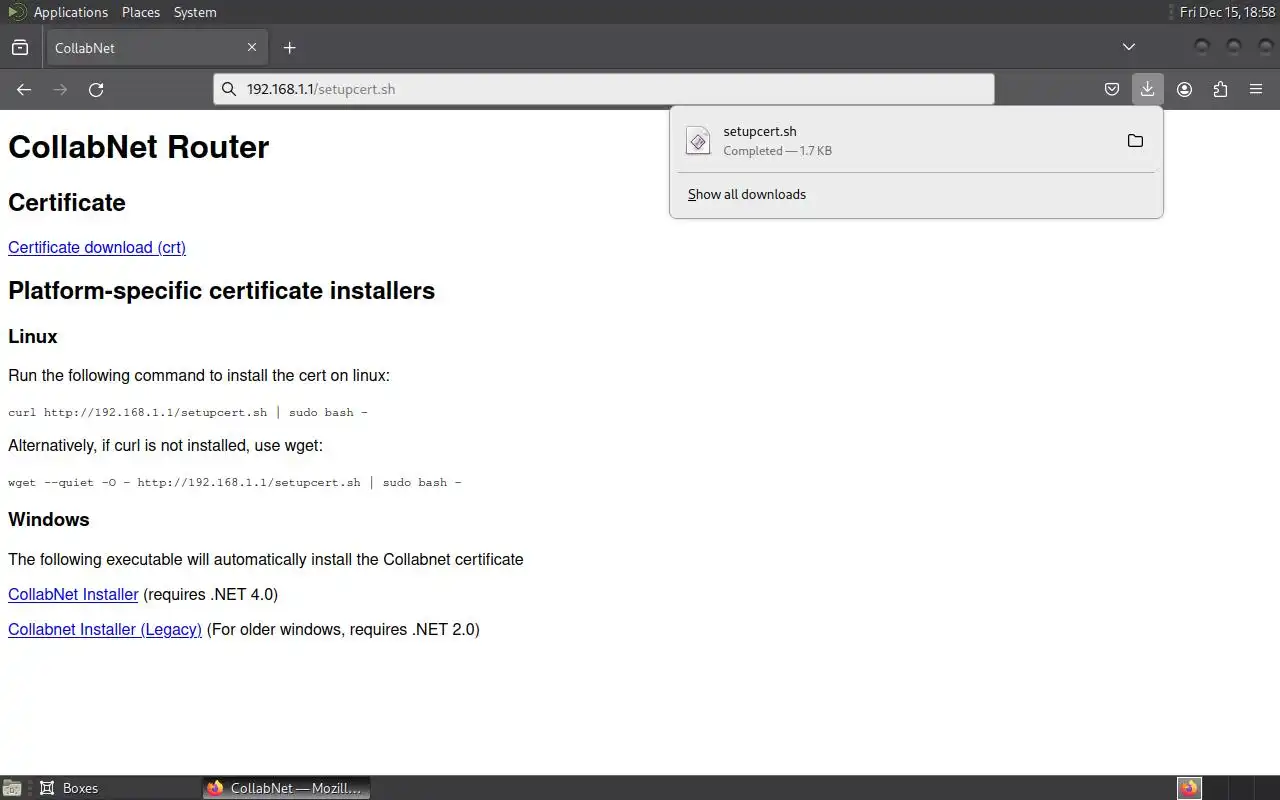Select the CollabNet browser tab

click(x=155, y=47)
